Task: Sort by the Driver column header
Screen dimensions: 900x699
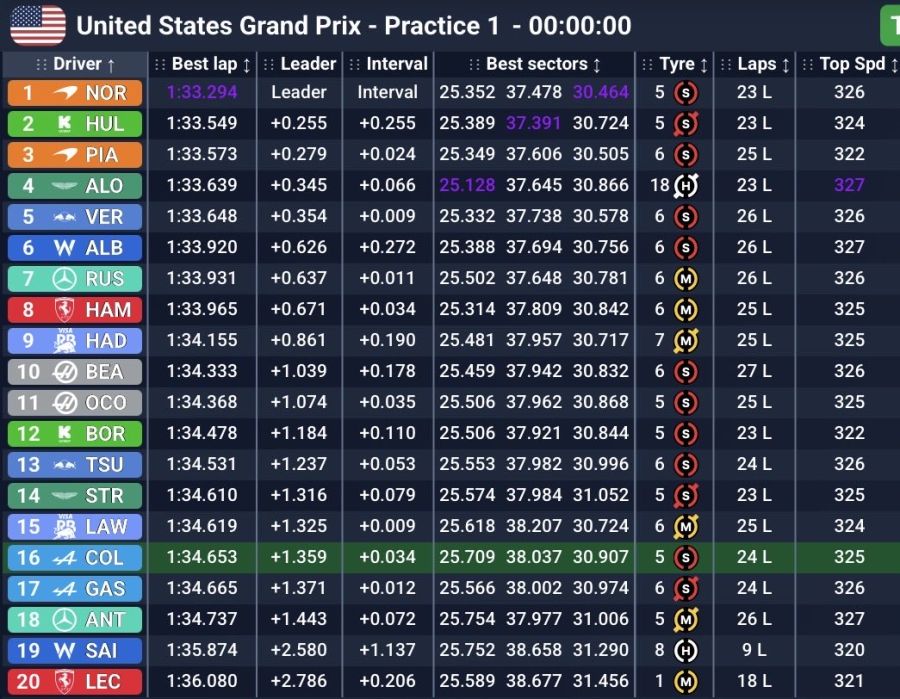Action: pyautogui.click(x=75, y=64)
